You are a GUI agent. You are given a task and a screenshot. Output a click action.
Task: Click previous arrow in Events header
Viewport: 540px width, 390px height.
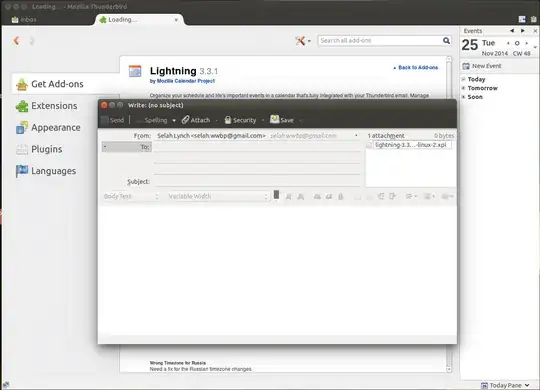[x=512, y=31]
